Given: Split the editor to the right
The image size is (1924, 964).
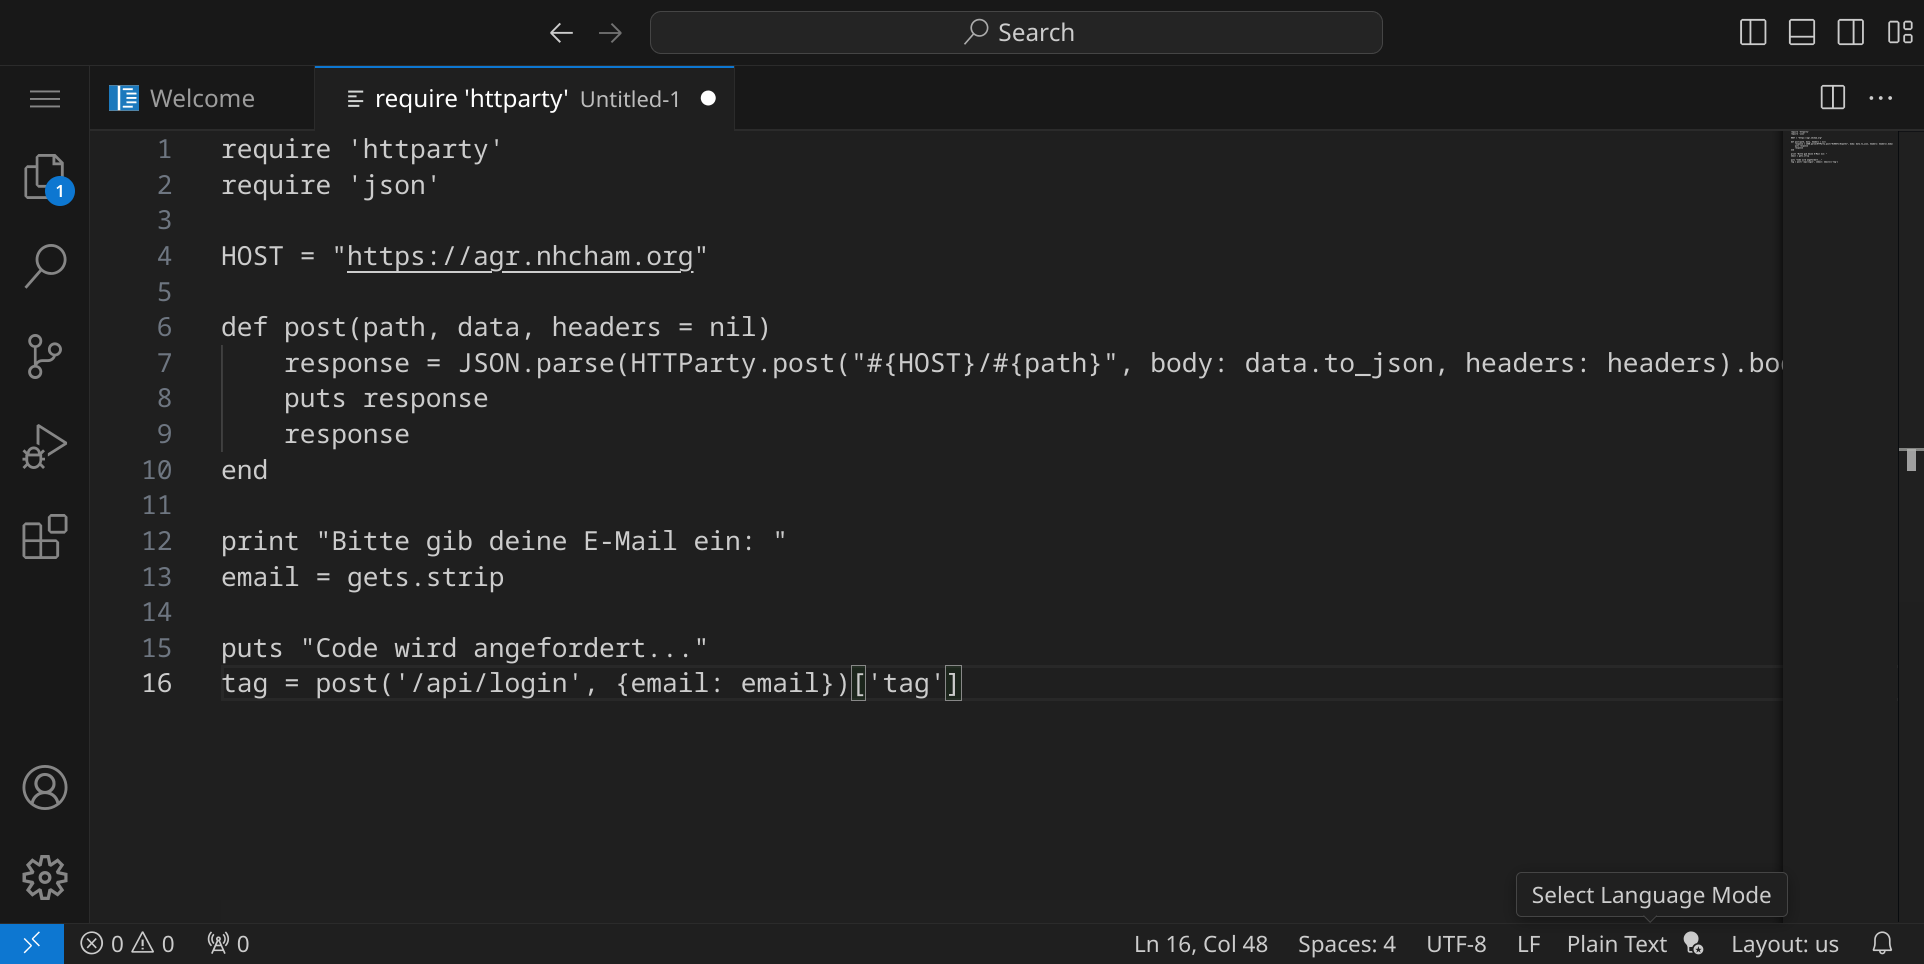Looking at the screenshot, I should click(x=1832, y=98).
